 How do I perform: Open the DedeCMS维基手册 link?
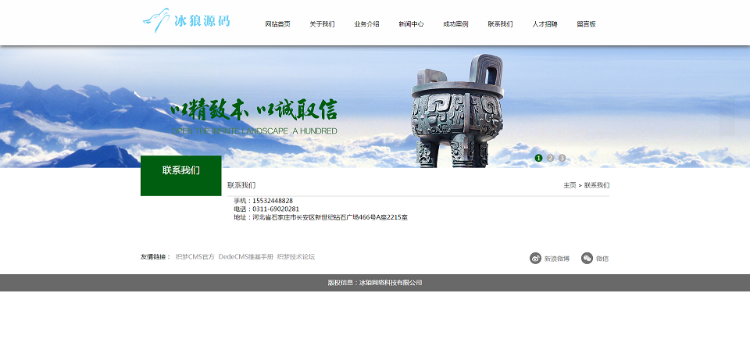246,257
